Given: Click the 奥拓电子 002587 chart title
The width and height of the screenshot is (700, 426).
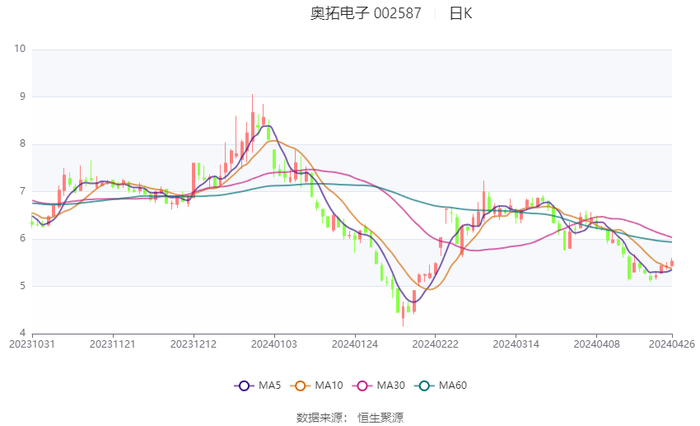Looking at the screenshot, I should pos(366,14).
